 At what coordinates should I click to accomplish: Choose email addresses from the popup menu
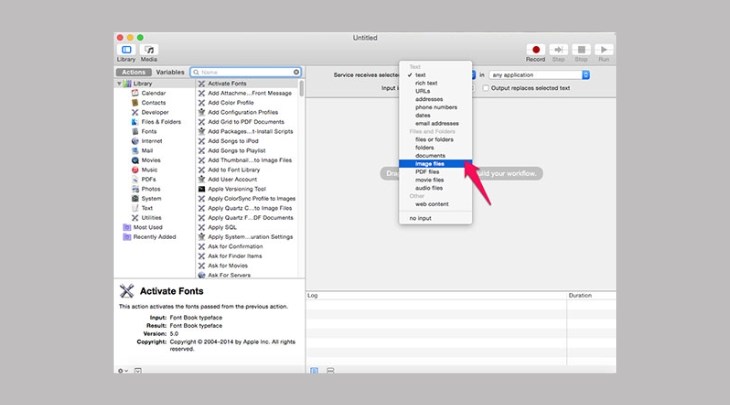pos(435,123)
